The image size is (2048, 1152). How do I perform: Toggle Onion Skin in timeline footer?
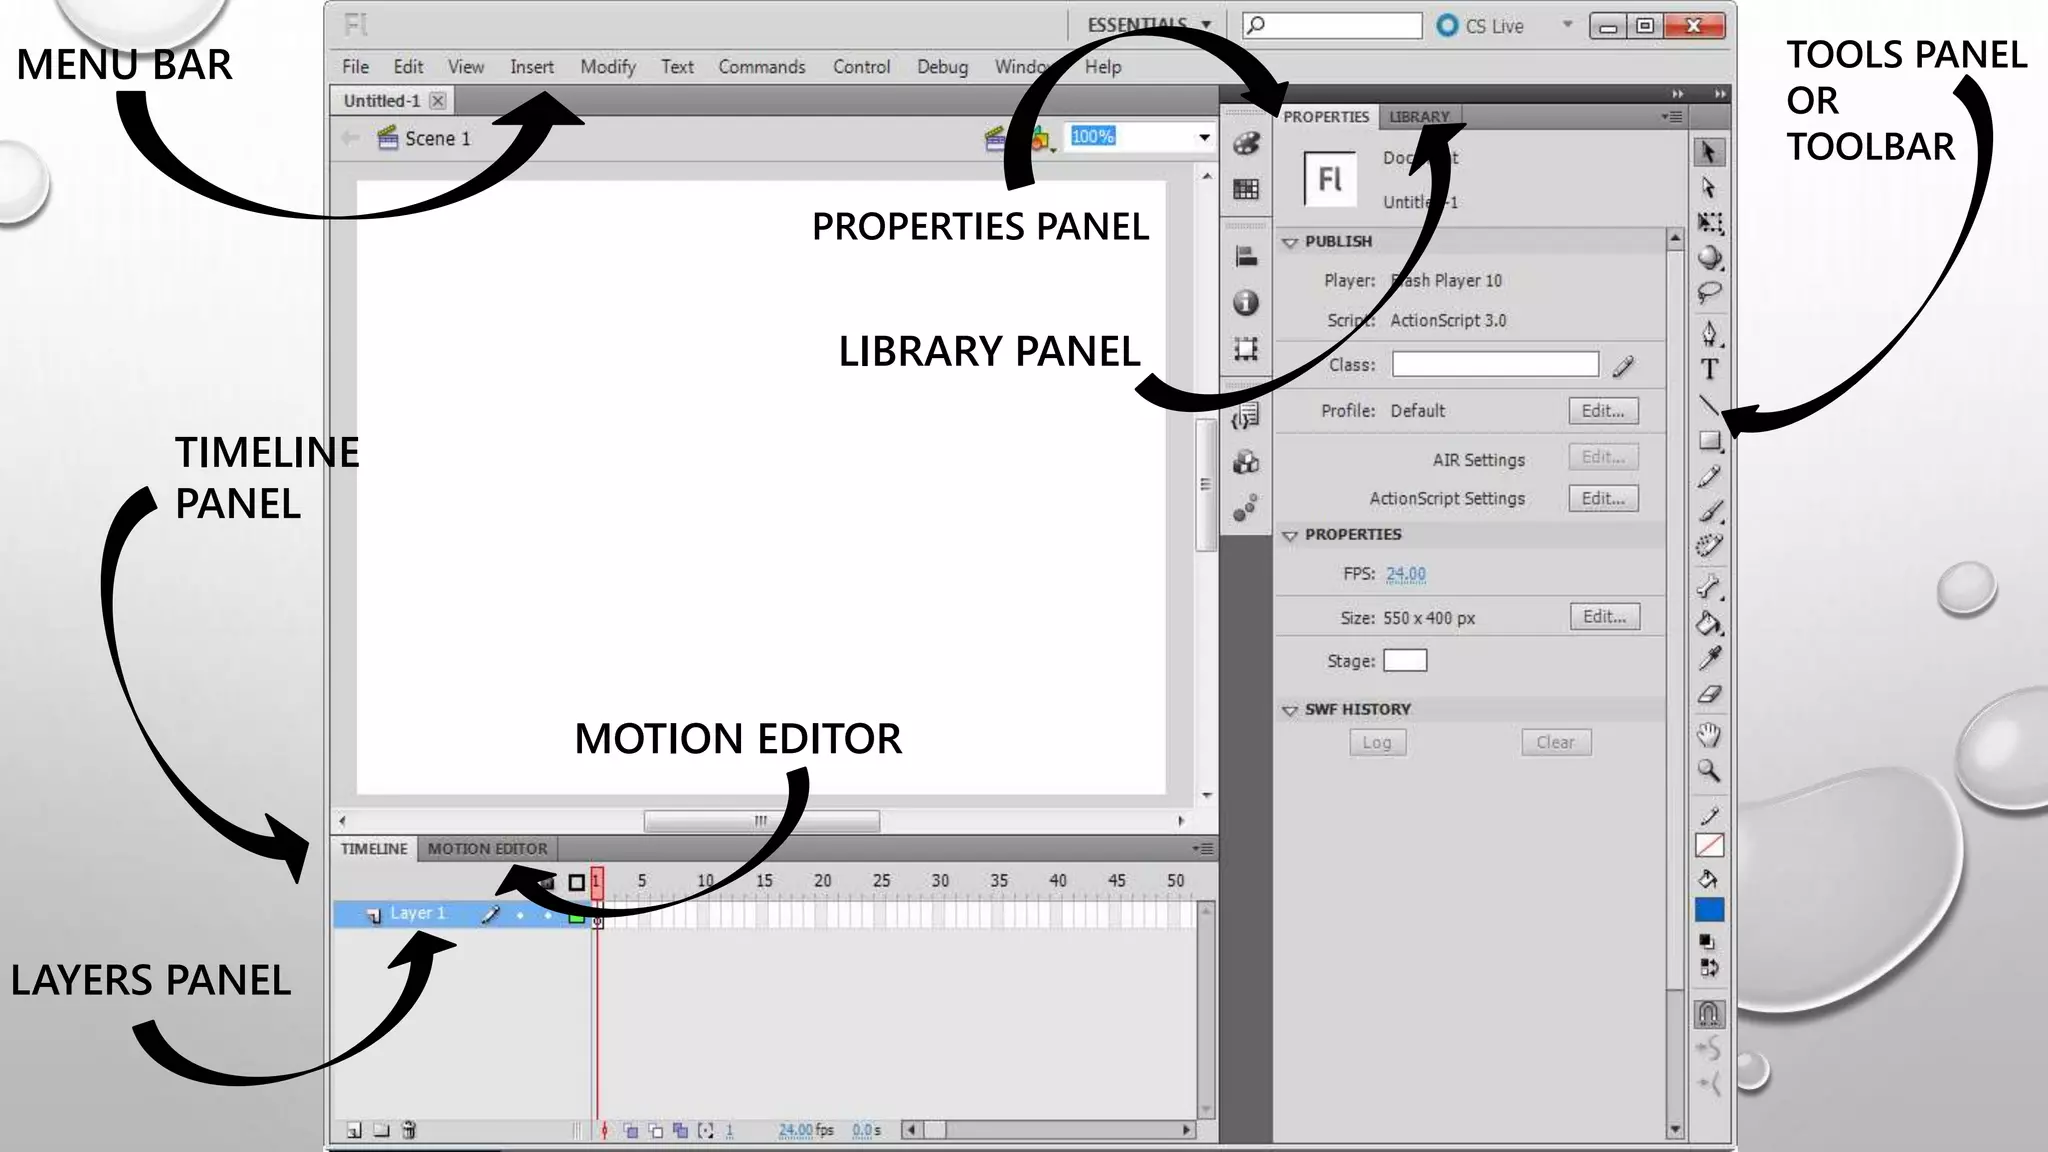[631, 1130]
